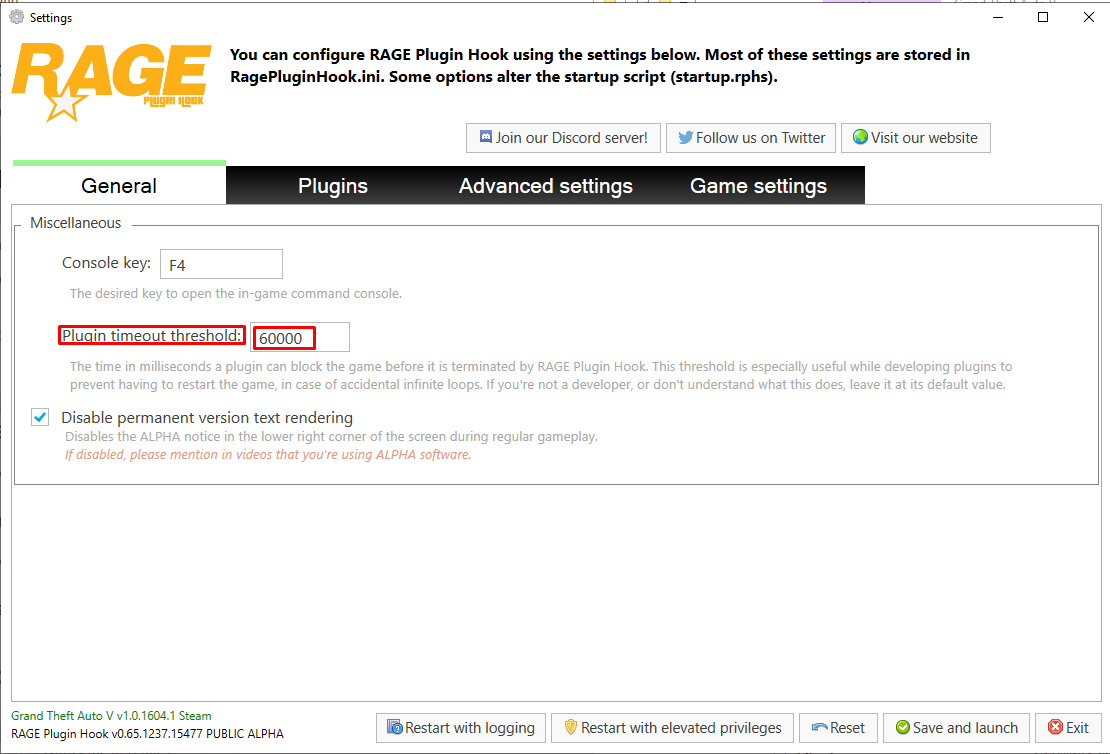Click the Plugin timeout threshold label

point(151,336)
